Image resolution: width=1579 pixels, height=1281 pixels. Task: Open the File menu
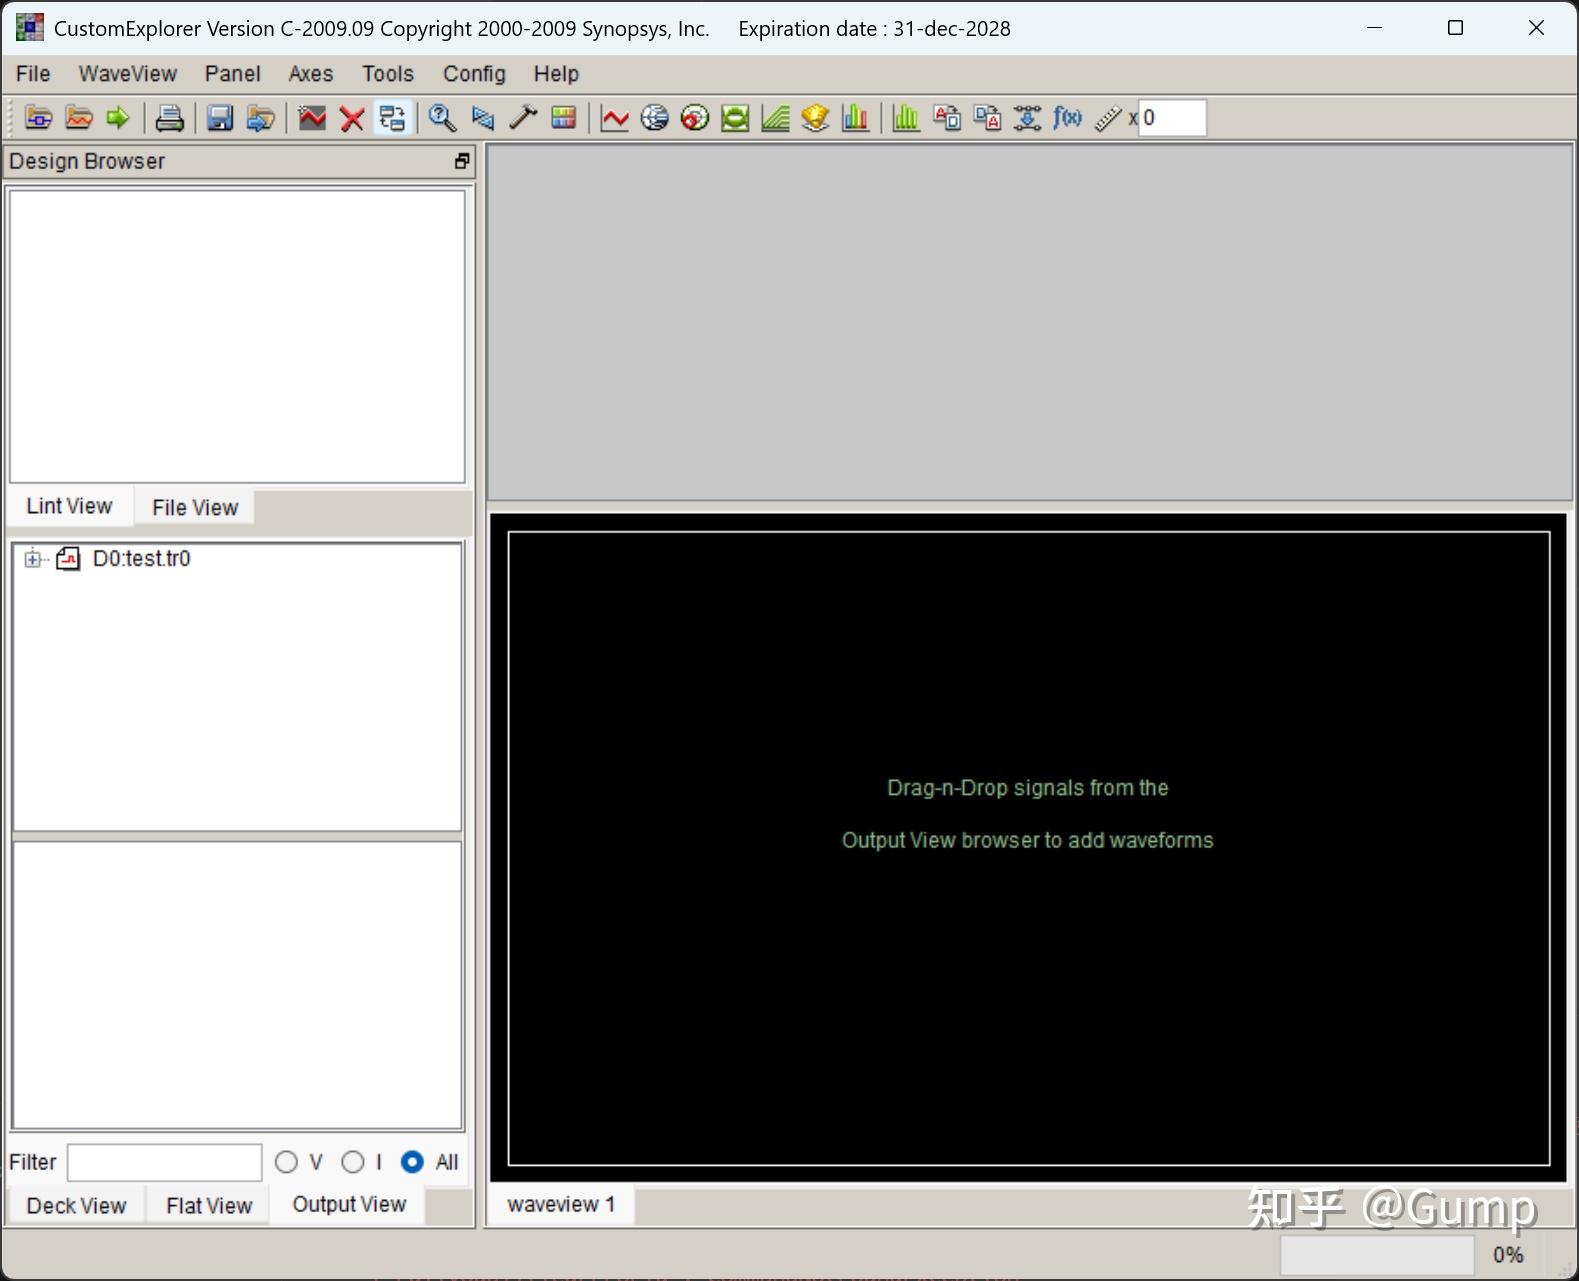point(33,74)
